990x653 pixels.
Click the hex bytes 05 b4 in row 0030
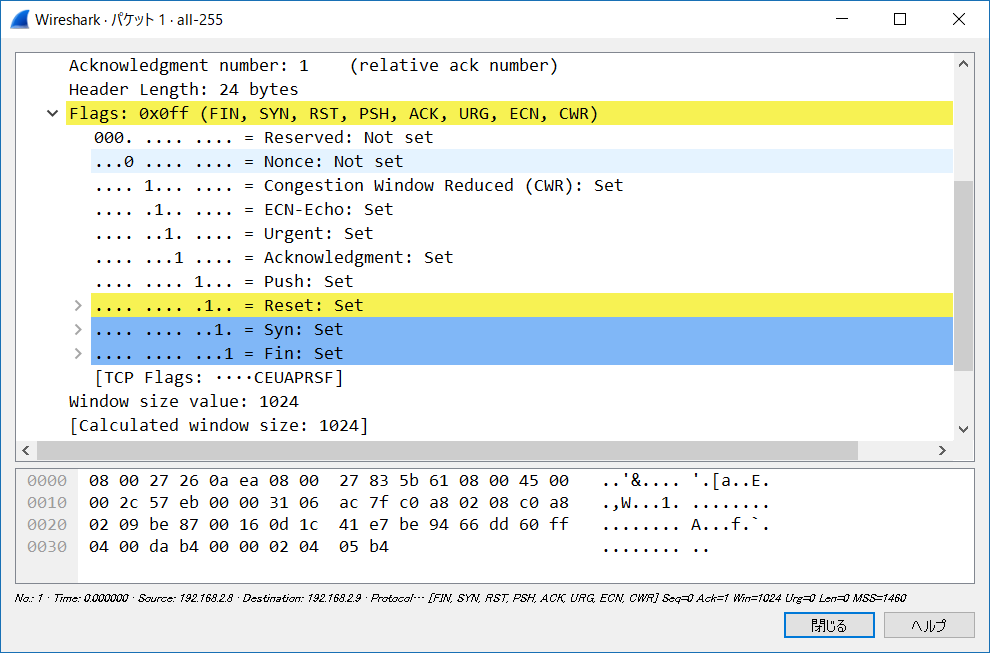(364, 547)
